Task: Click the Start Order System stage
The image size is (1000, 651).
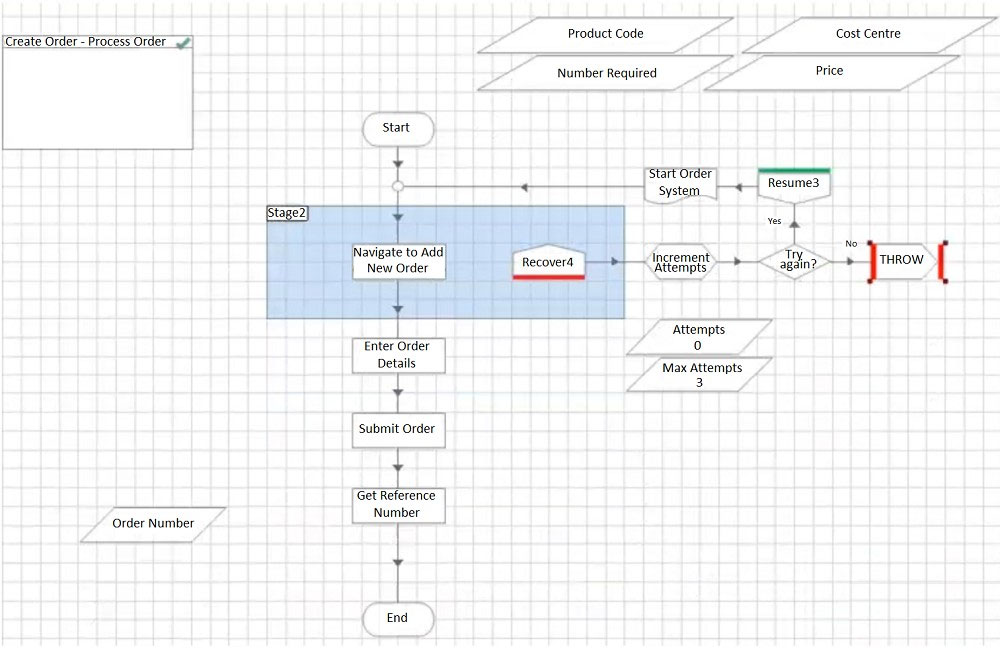Action: click(680, 183)
